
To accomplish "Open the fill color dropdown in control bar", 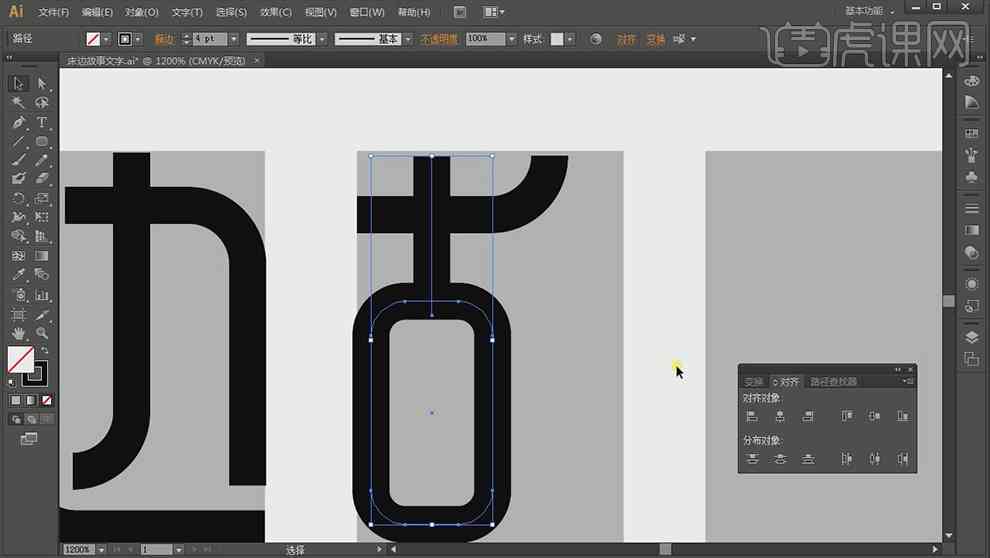I will coord(106,39).
